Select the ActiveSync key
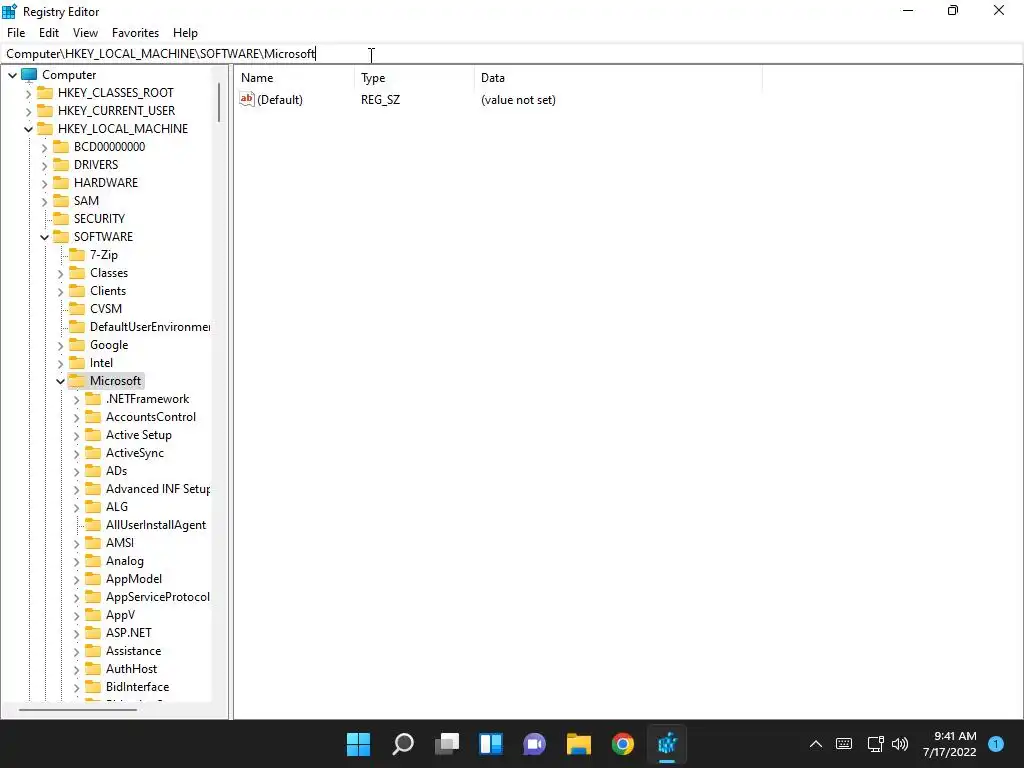1024x768 pixels. pos(135,453)
